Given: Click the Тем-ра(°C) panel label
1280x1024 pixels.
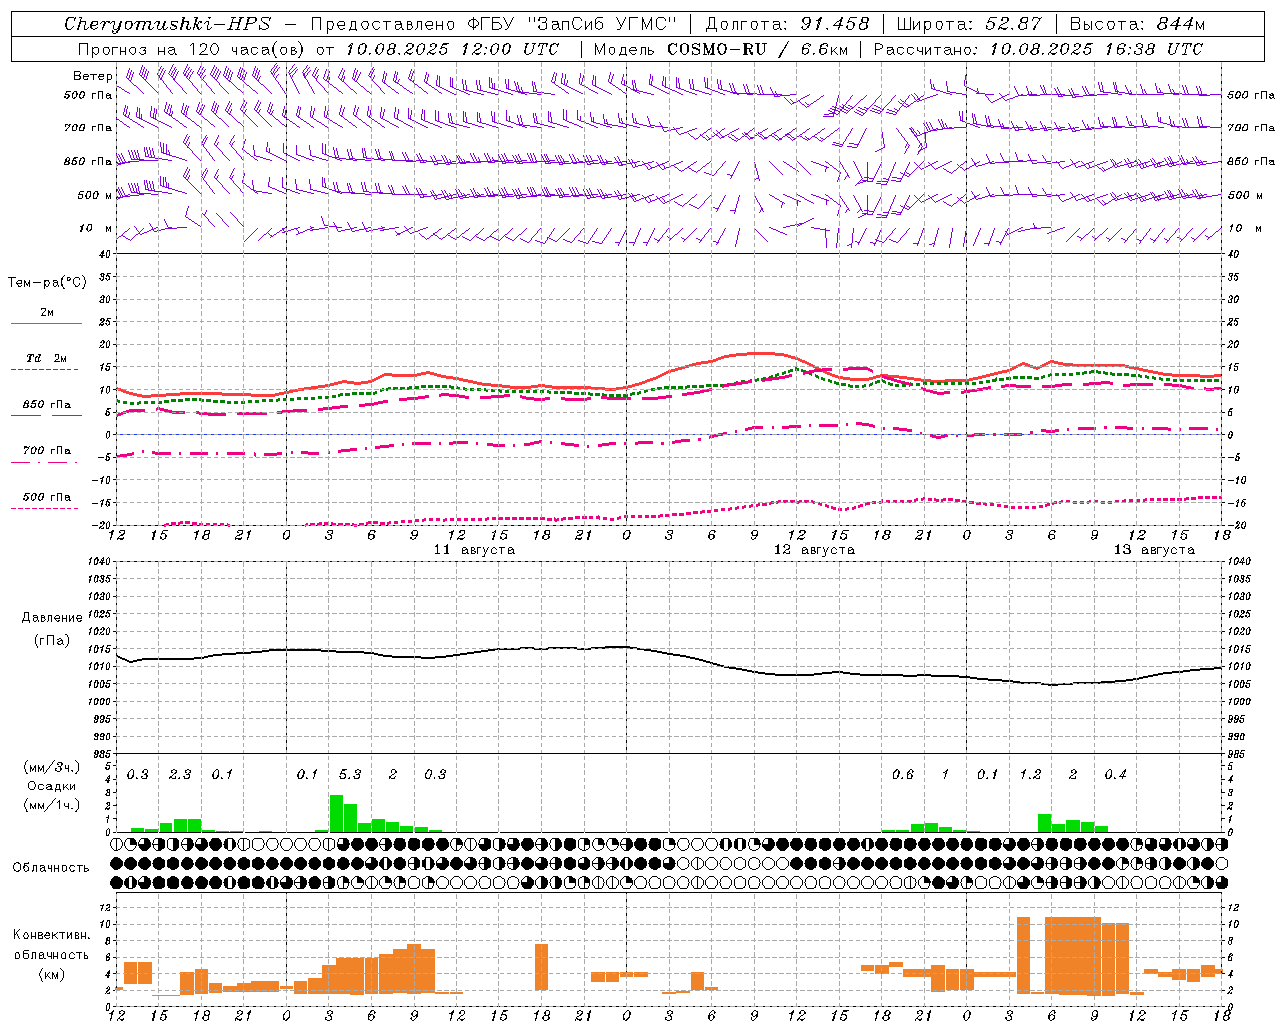Looking at the screenshot, I should pyautogui.click(x=47, y=283).
